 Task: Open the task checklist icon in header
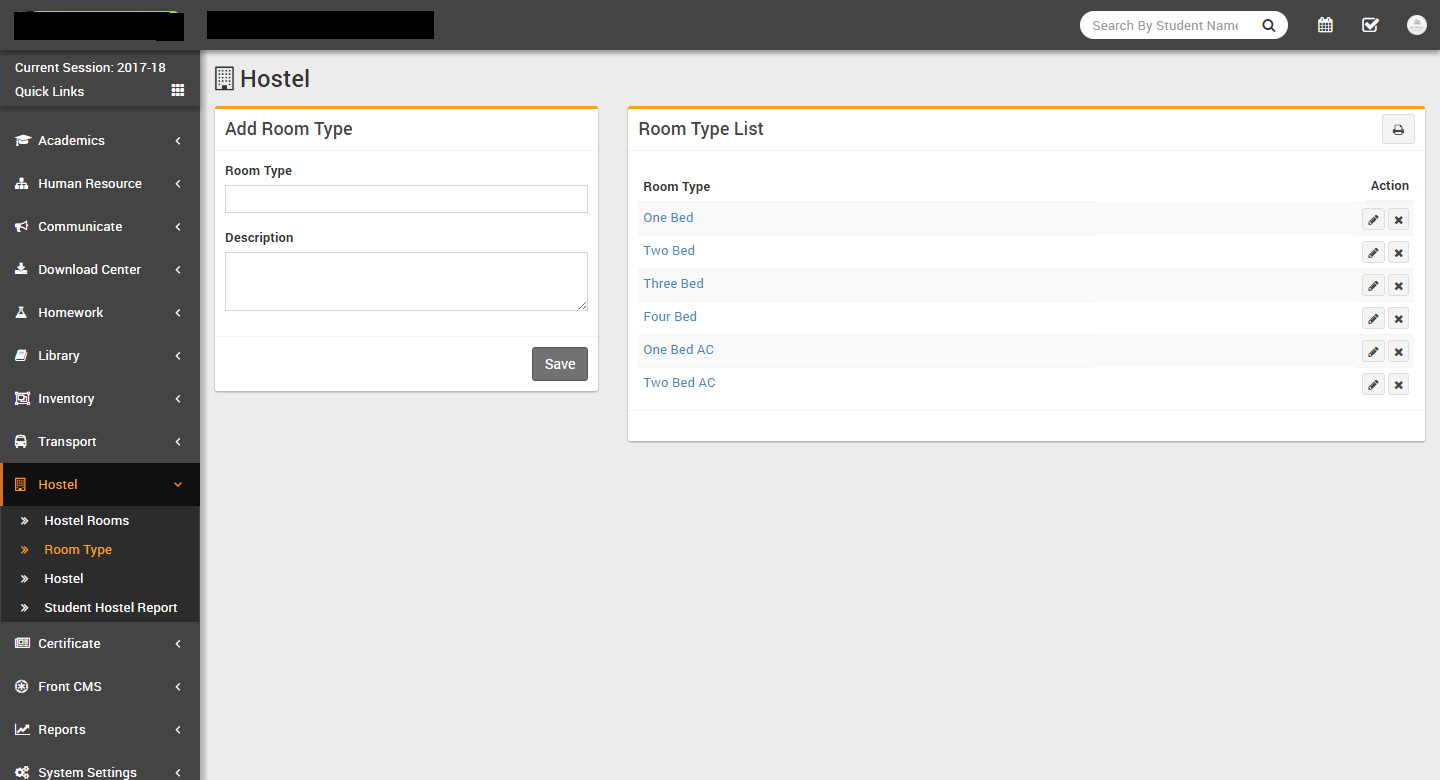coord(1370,25)
